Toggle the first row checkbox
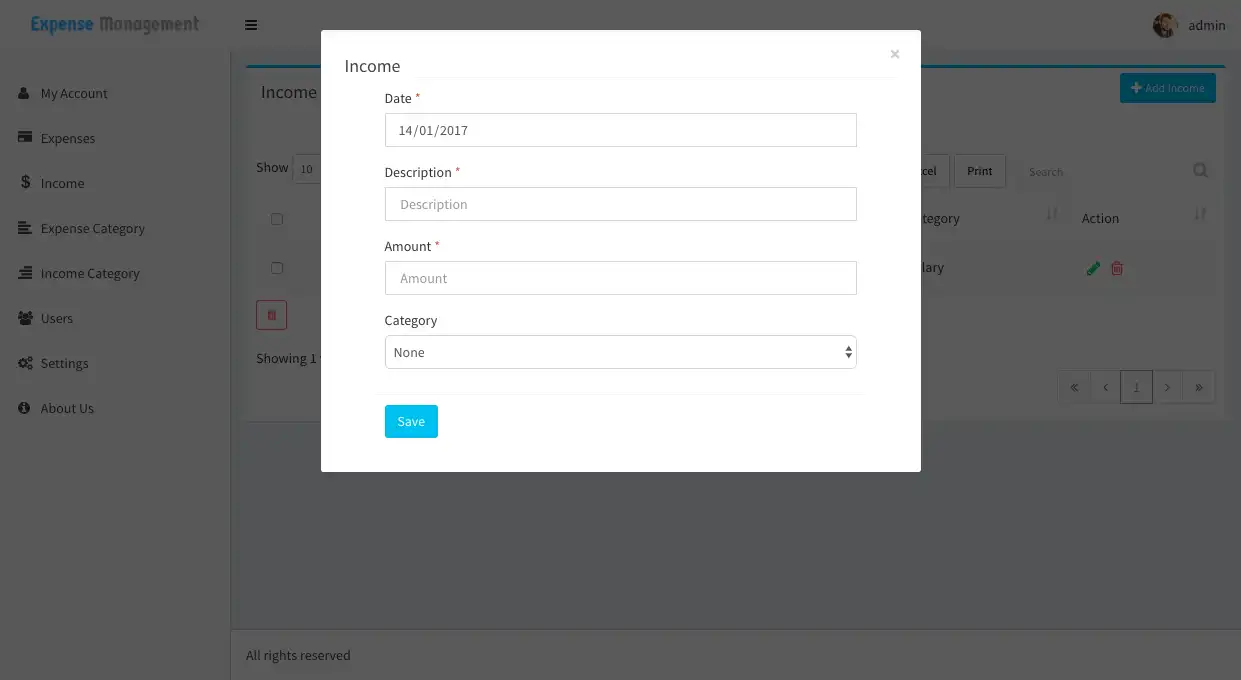1241x680 pixels. [x=277, y=268]
